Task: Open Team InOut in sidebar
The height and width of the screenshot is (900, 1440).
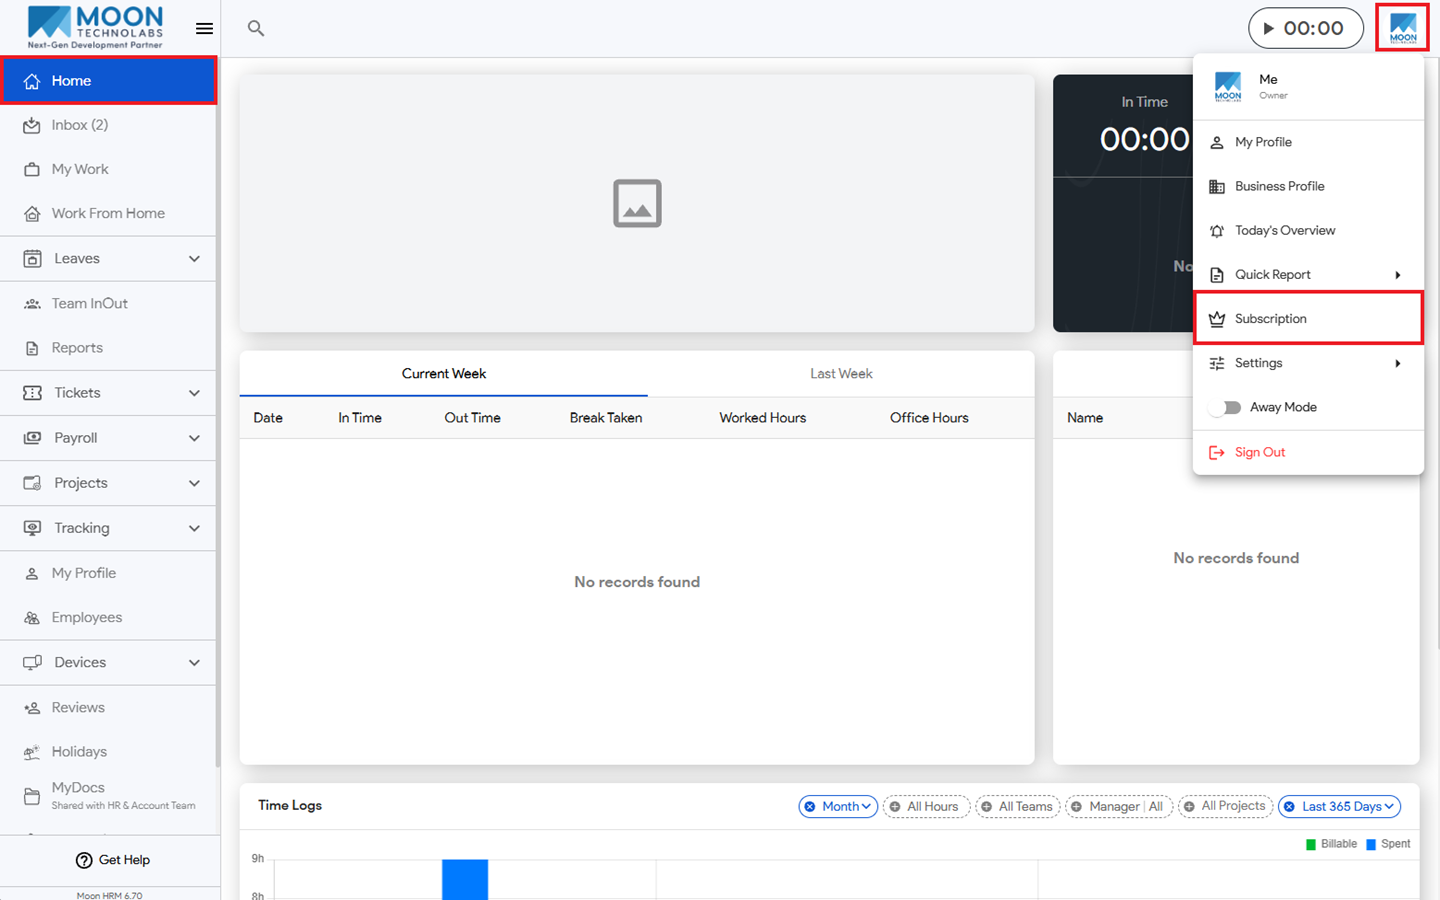Action: click(x=108, y=303)
